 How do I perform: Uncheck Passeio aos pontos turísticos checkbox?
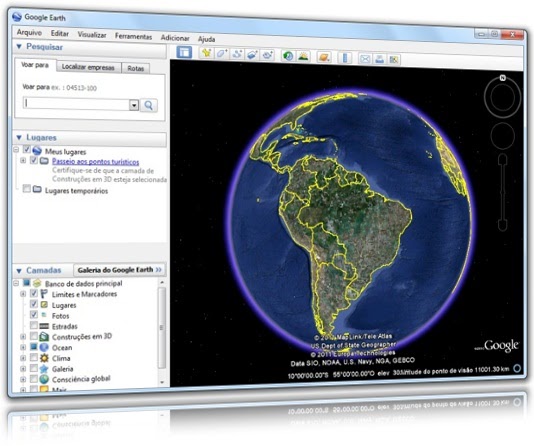click(34, 160)
